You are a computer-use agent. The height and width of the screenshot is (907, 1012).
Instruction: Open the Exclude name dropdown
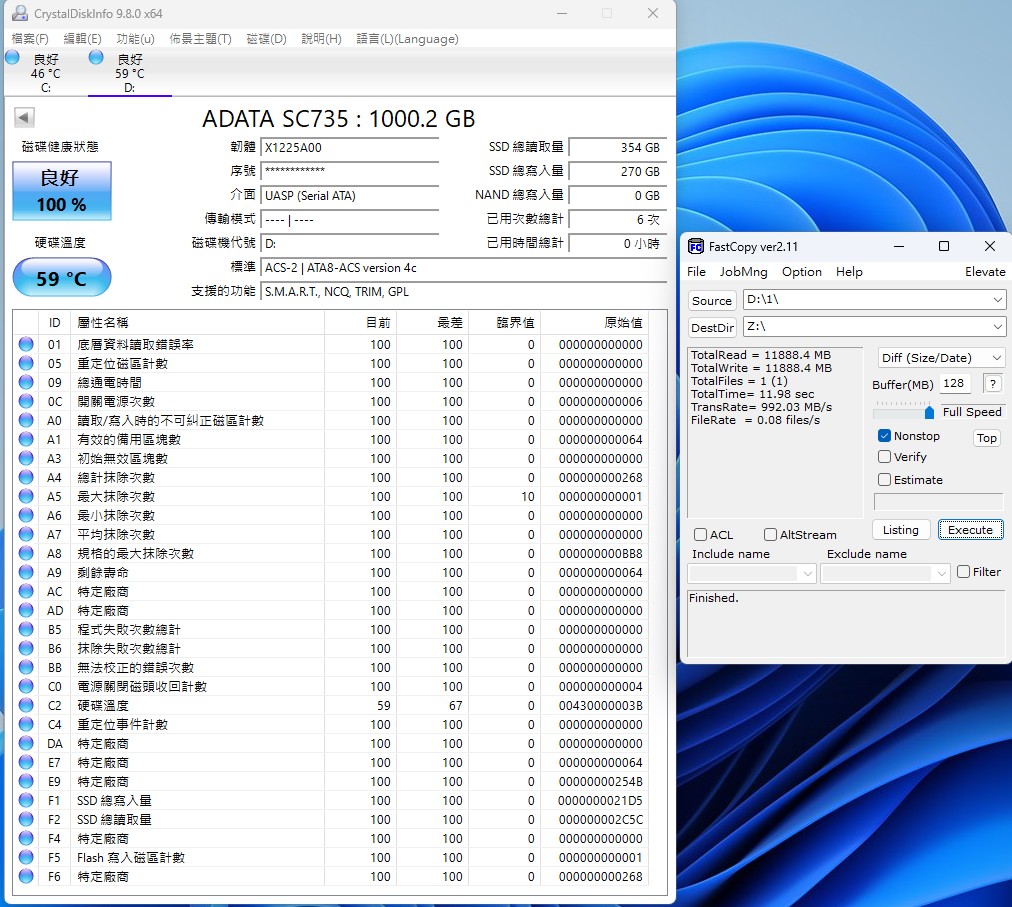click(942, 573)
